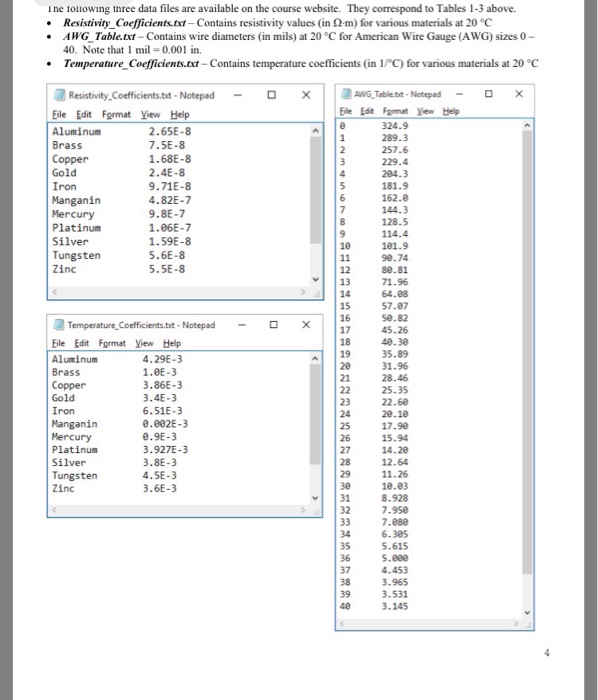The height and width of the screenshot is (700, 598).
Task: Maximize the Temperature_Coefficients Notepad window
Action: click(274, 325)
